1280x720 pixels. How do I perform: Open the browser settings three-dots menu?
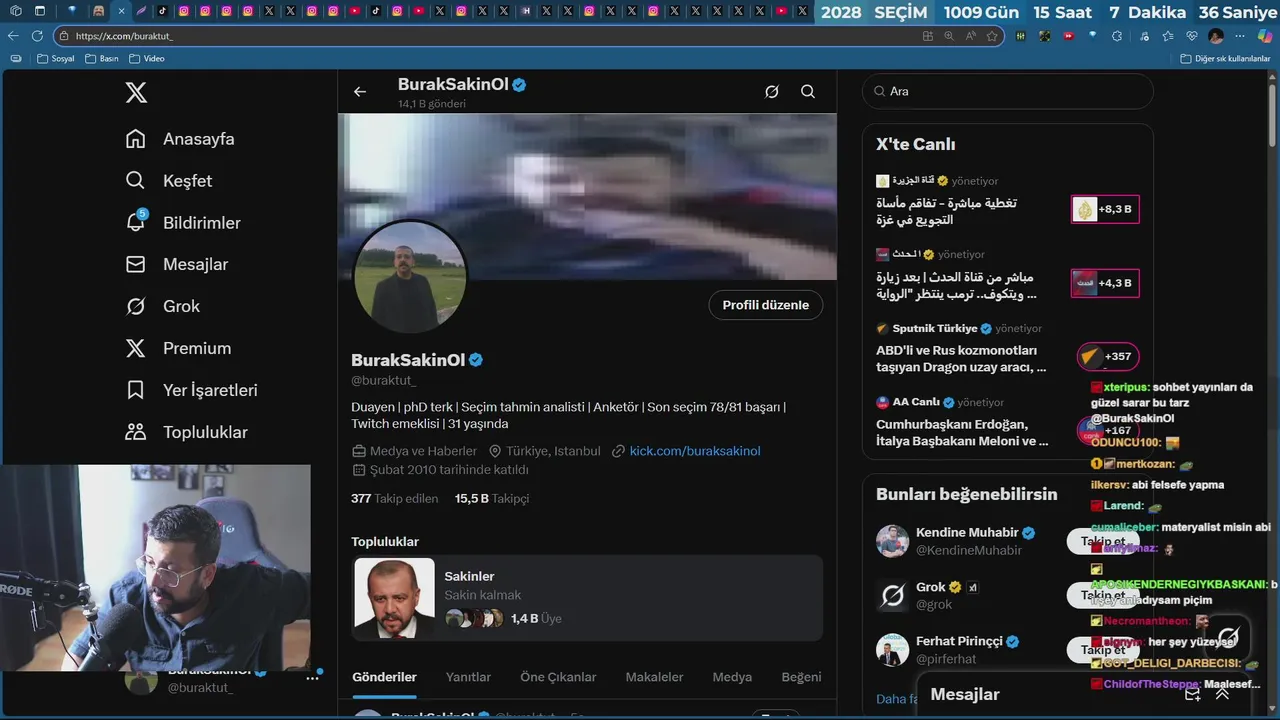pos(1240,36)
